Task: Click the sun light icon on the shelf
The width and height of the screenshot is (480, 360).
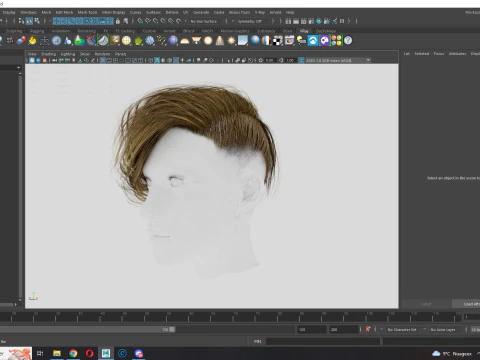Action: [231, 41]
